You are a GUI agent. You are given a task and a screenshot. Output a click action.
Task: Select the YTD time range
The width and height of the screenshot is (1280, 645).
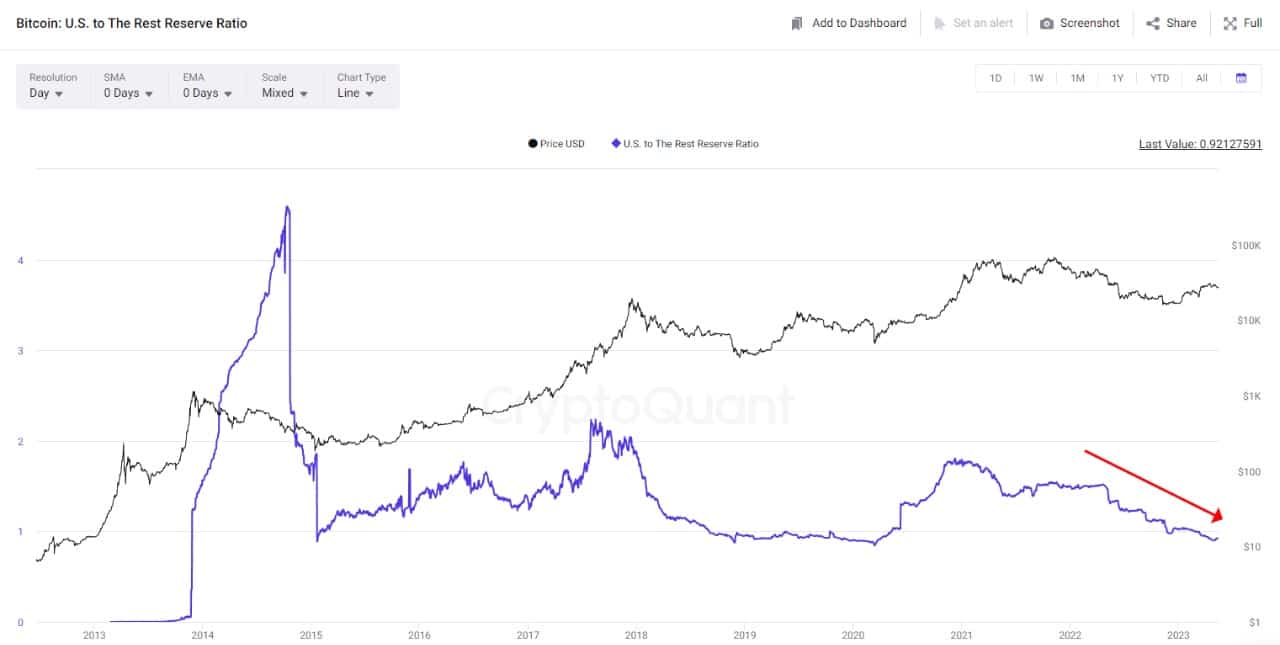pyautogui.click(x=1160, y=78)
